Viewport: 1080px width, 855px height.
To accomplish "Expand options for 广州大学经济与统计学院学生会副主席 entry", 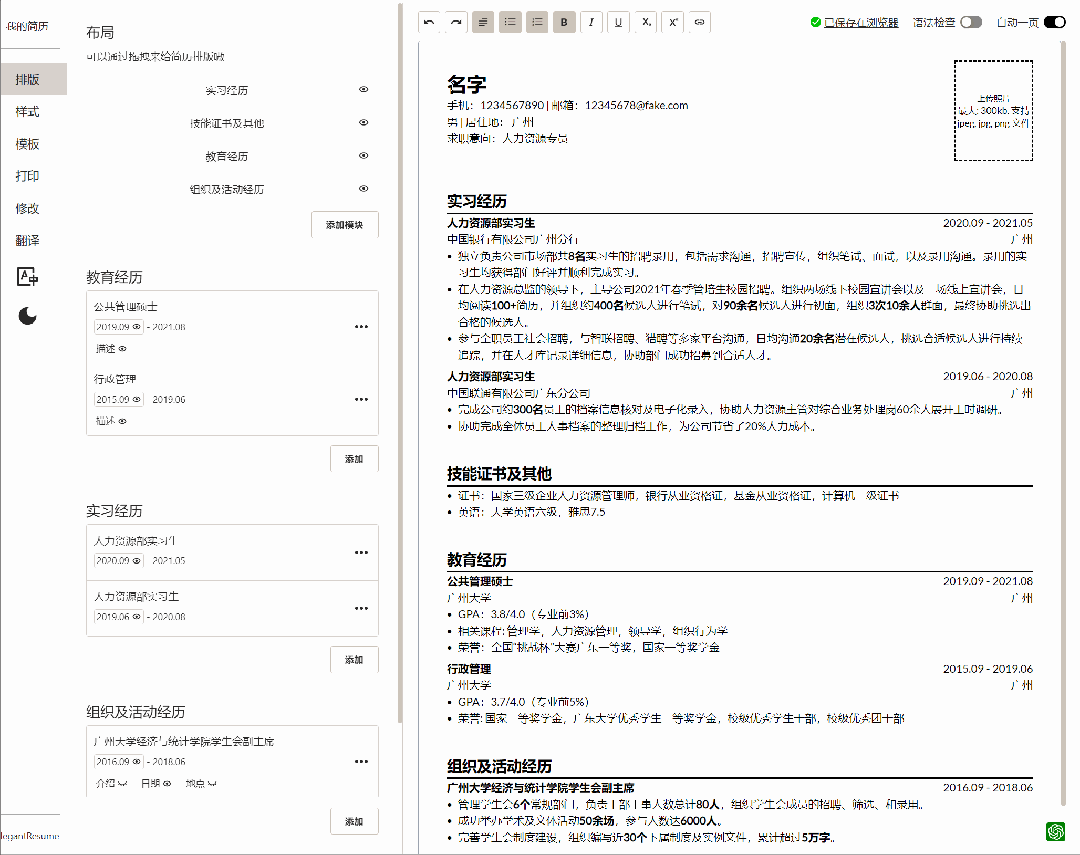I will tap(361, 761).
